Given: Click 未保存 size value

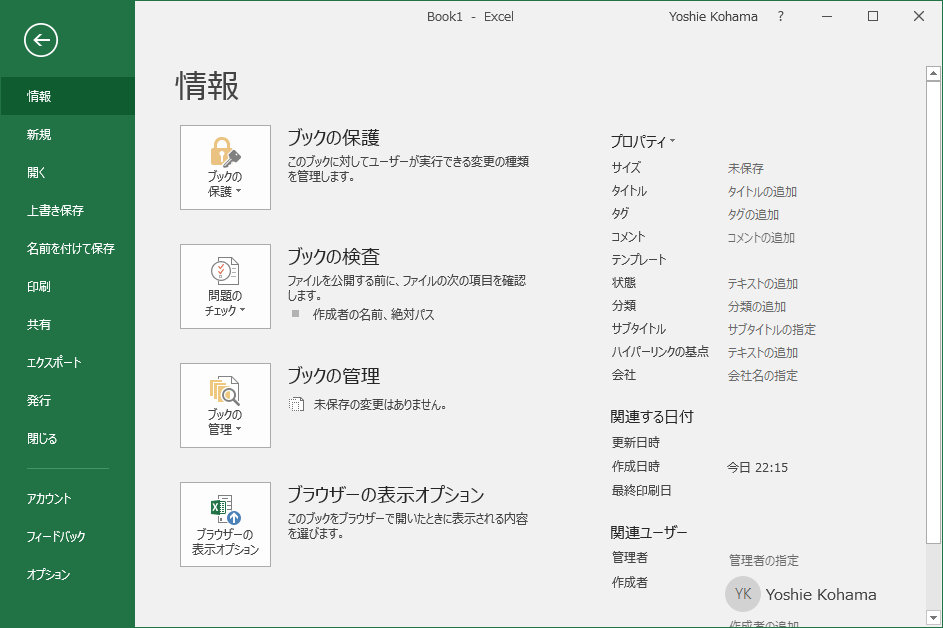Looking at the screenshot, I should pos(746,168).
